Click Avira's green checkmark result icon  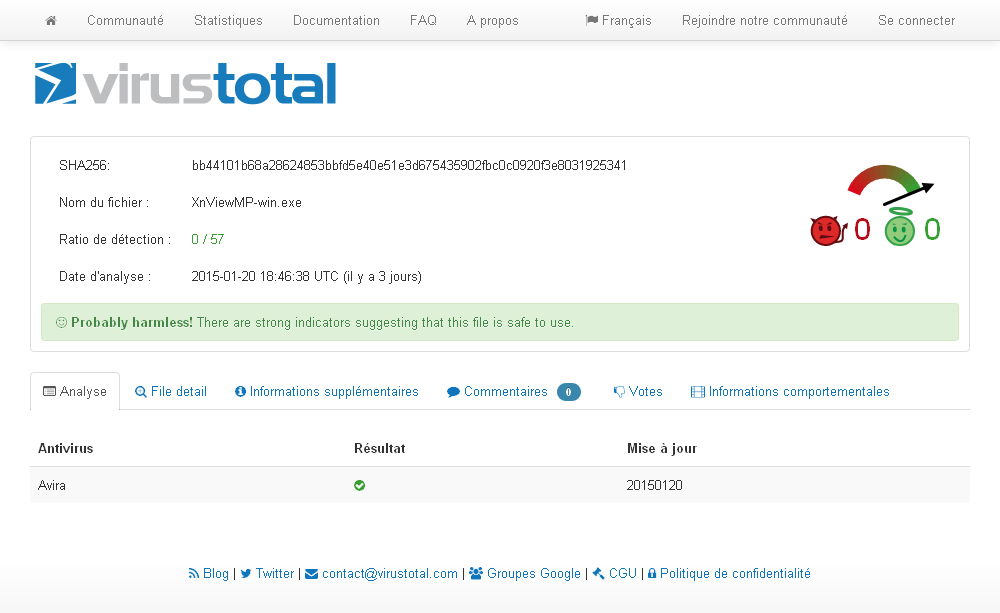tap(360, 485)
